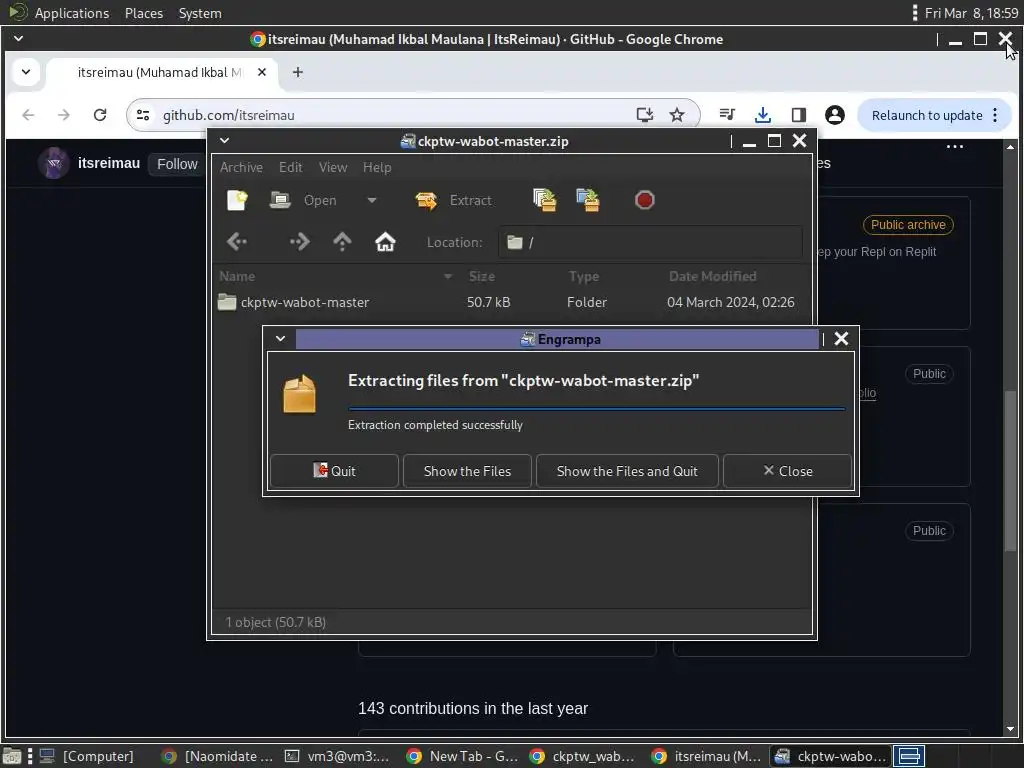This screenshot has height=768, width=1024.
Task: Switch to the vm3@vm3 terminal taskbar item
Action: point(337,756)
